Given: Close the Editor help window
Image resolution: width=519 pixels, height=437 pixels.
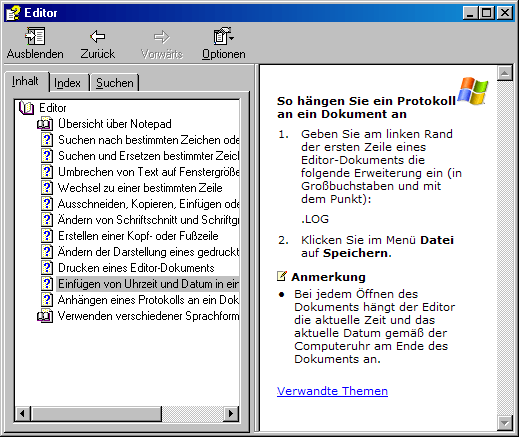Looking at the screenshot, I should pos(505,13).
